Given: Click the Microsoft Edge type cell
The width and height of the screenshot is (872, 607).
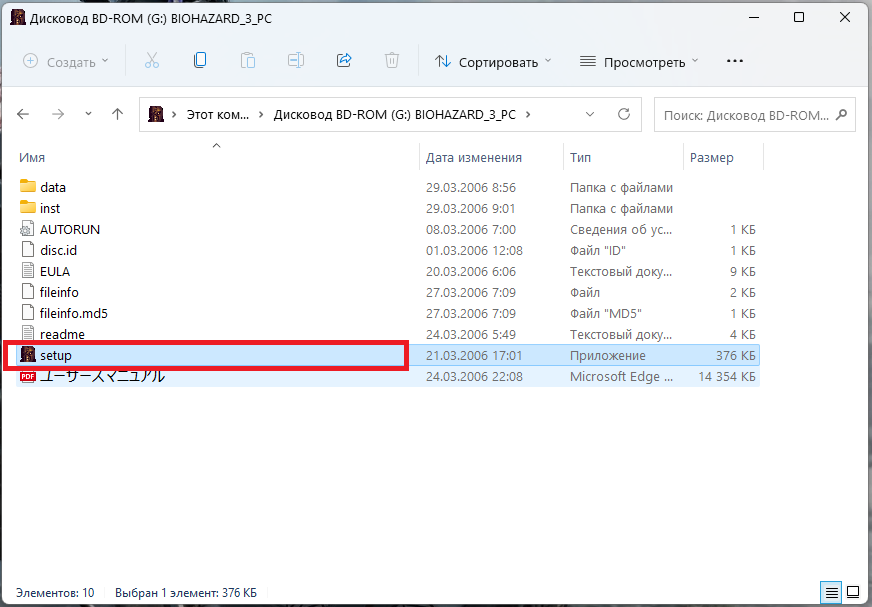Looking at the screenshot, I should [621, 377].
